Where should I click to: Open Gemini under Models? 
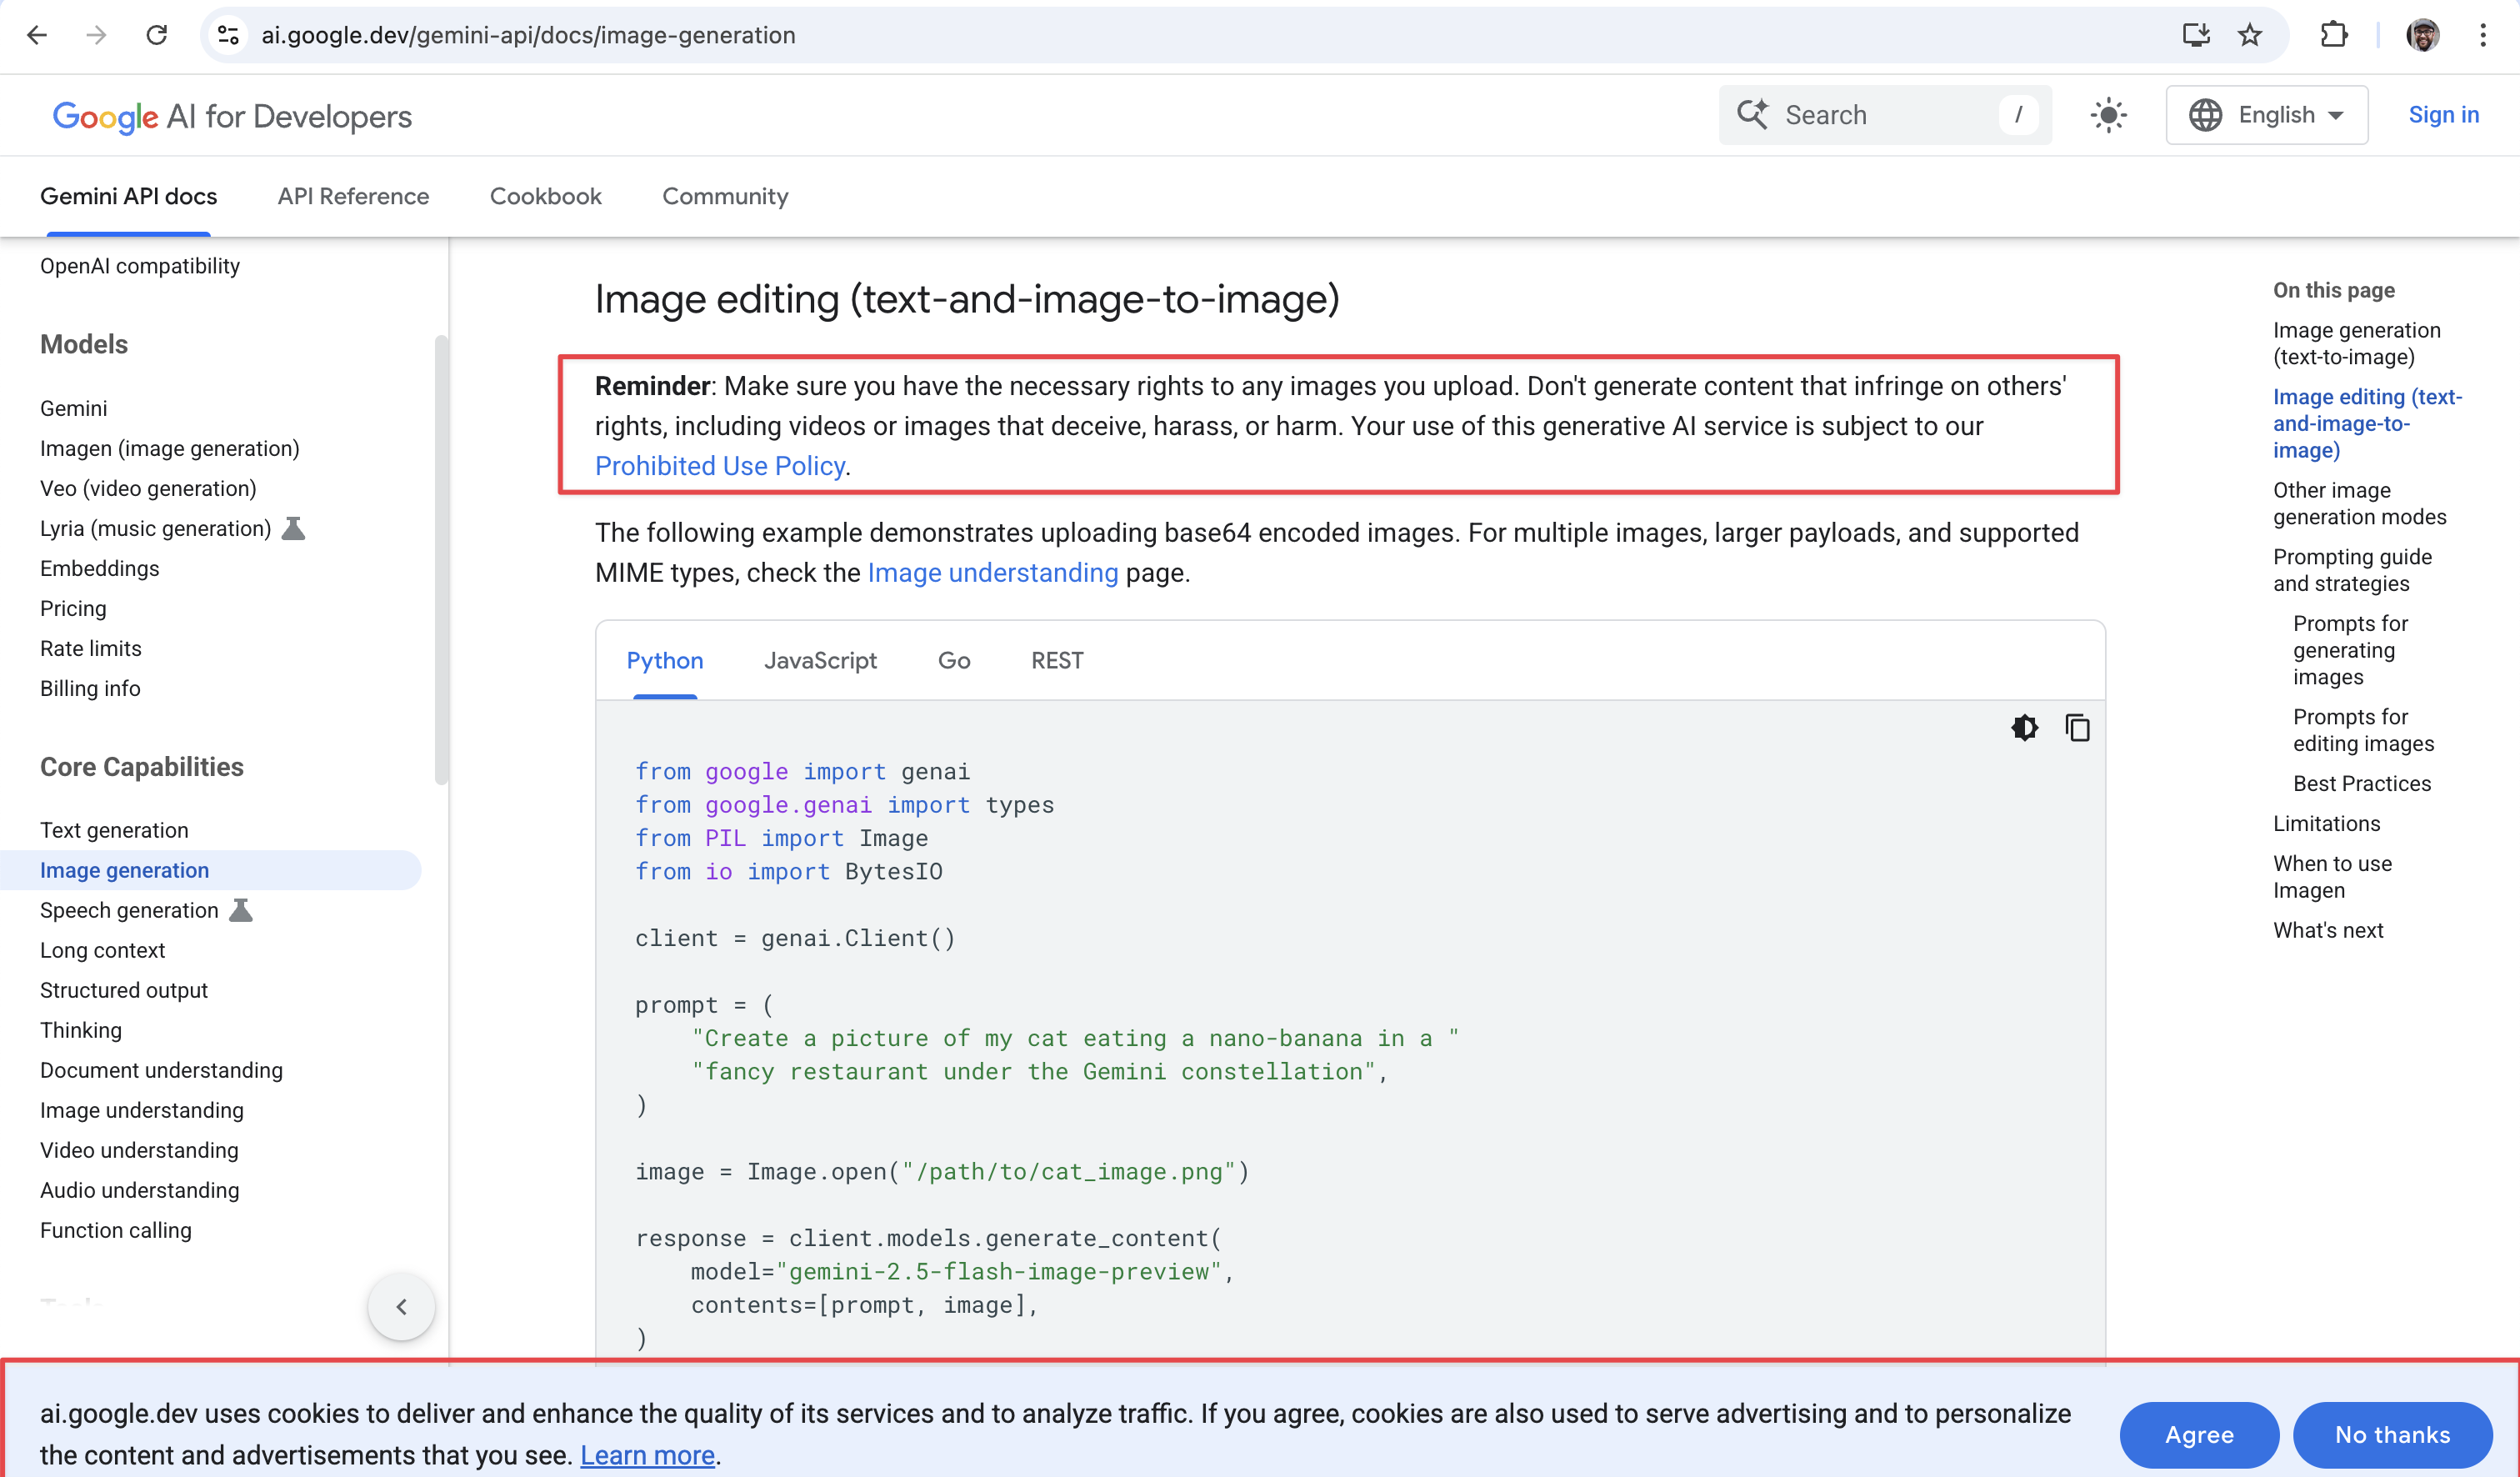74,408
